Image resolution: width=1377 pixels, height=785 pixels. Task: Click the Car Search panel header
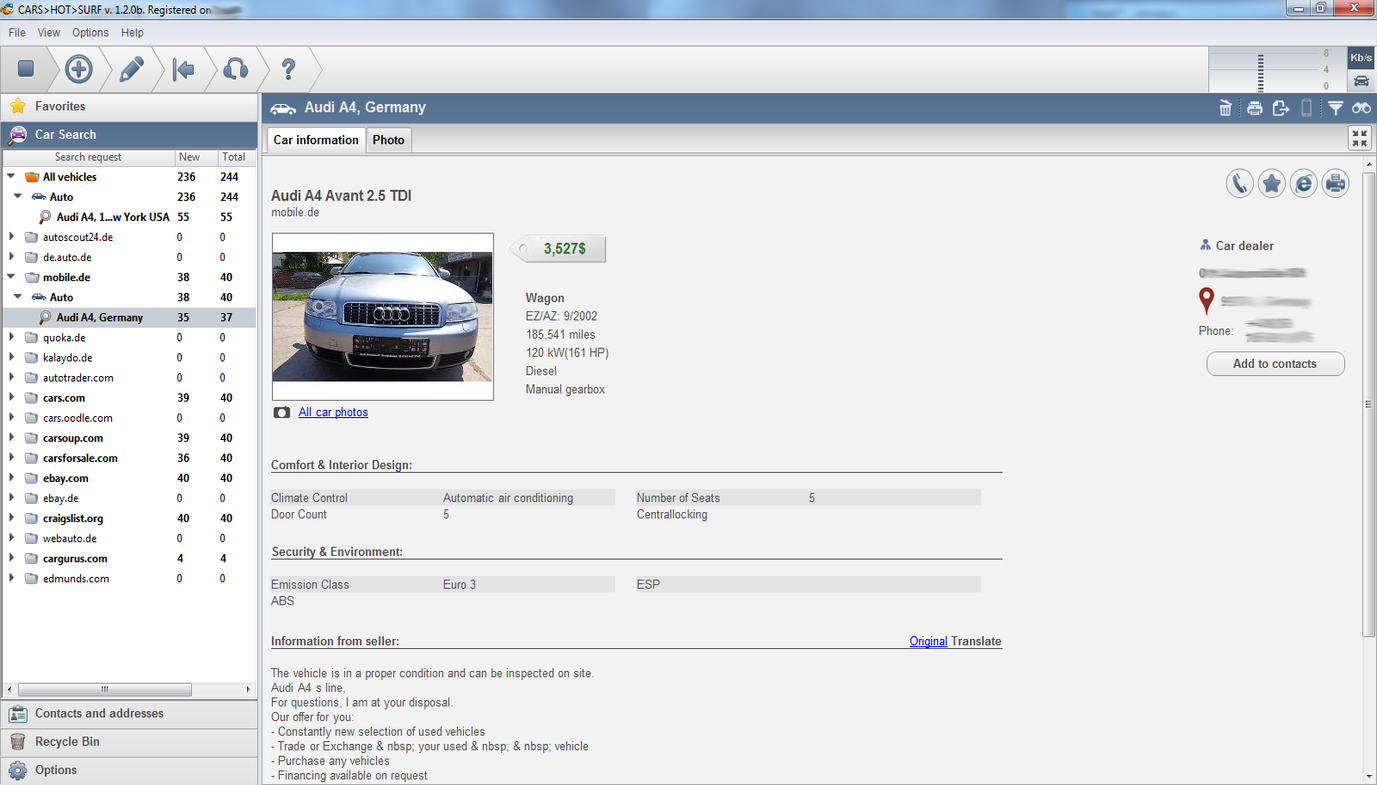click(x=130, y=135)
